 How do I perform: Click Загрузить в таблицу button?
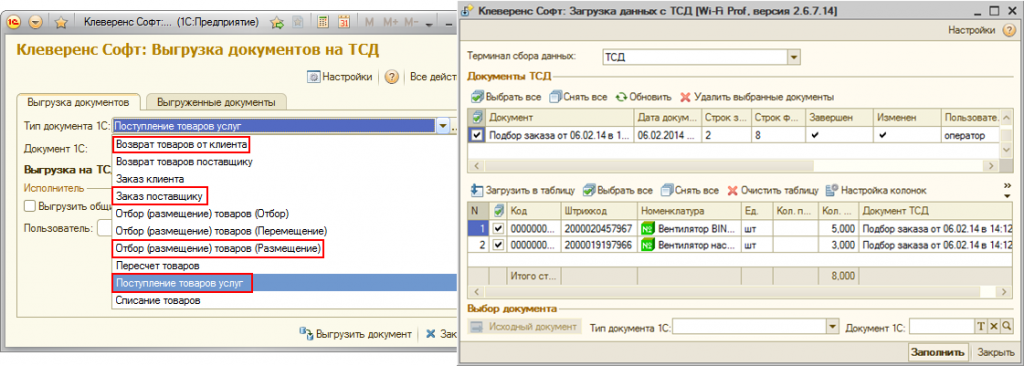click(522, 191)
